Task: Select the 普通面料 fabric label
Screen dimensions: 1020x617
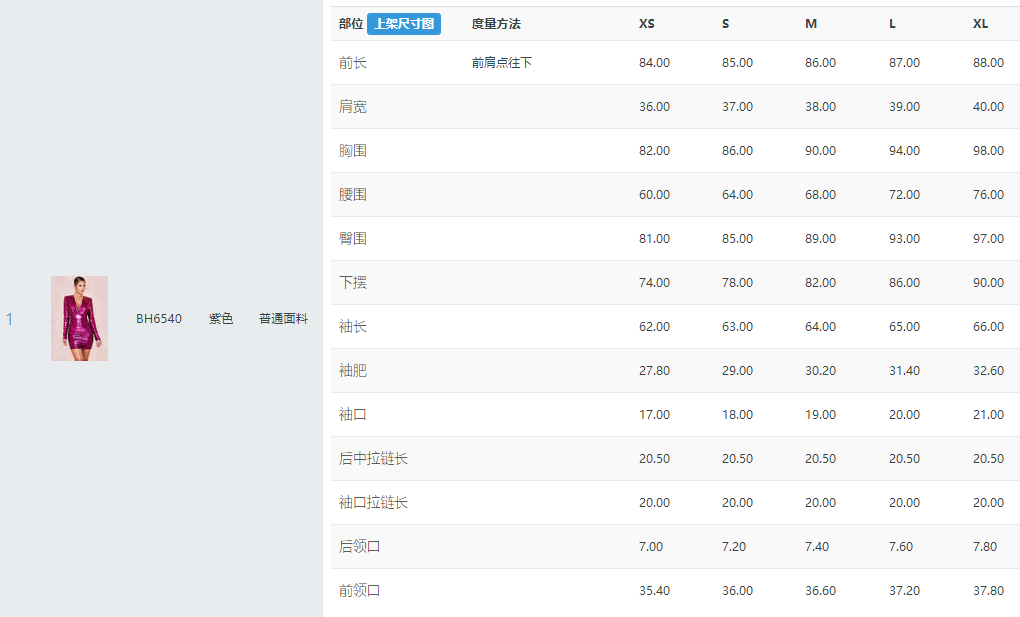Action: tap(283, 319)
